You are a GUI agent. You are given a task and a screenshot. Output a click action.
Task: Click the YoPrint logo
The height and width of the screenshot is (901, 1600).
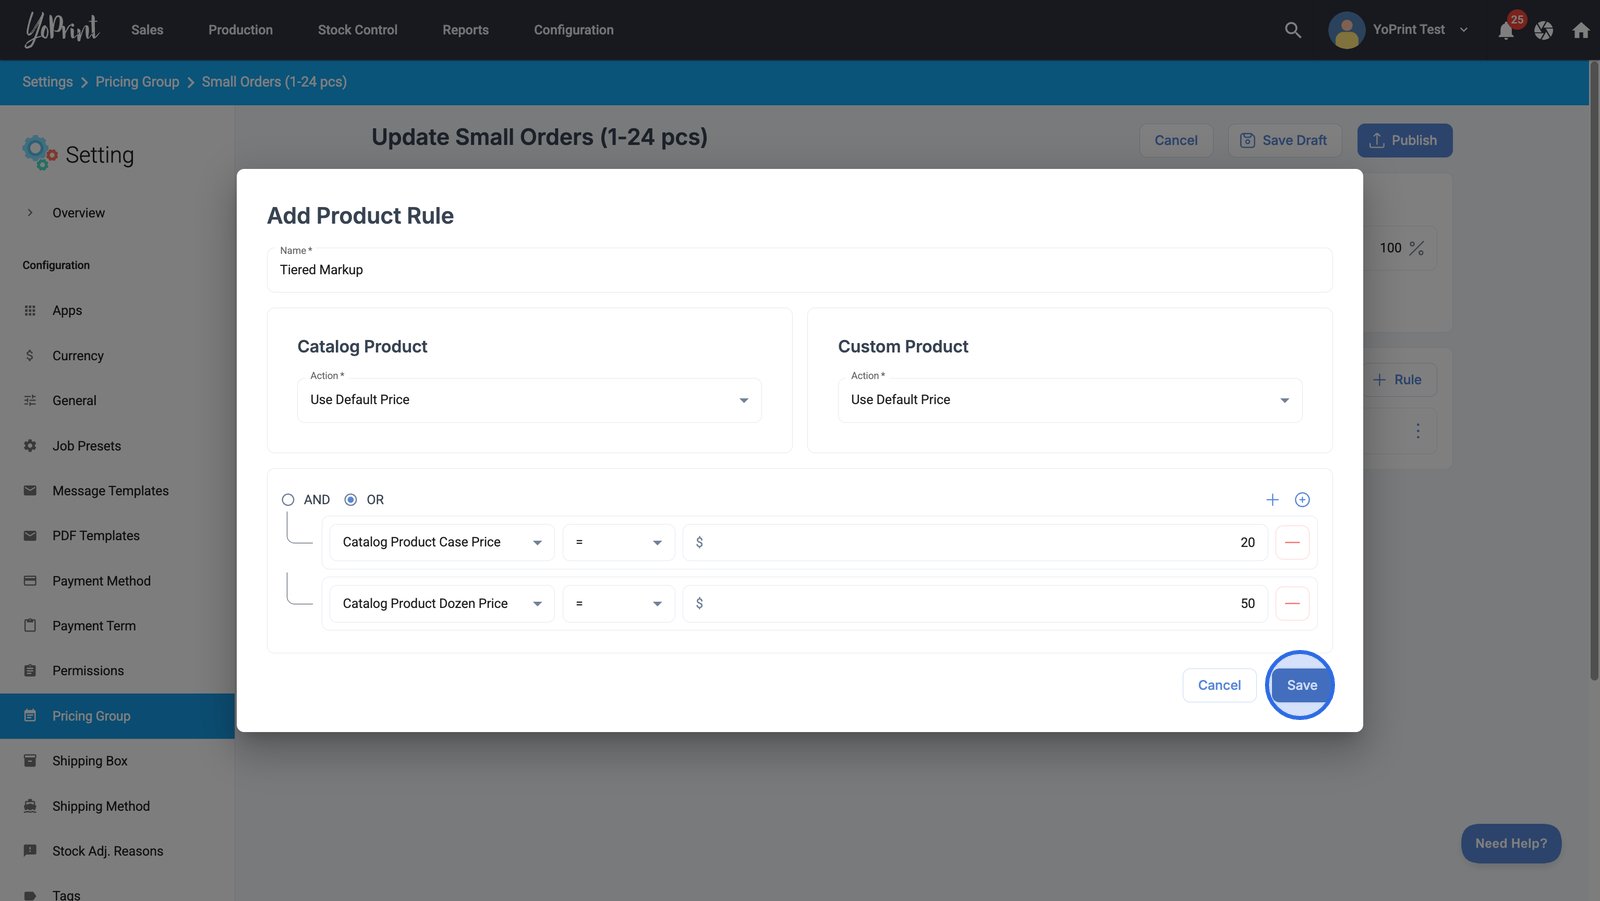coord(62,30)
